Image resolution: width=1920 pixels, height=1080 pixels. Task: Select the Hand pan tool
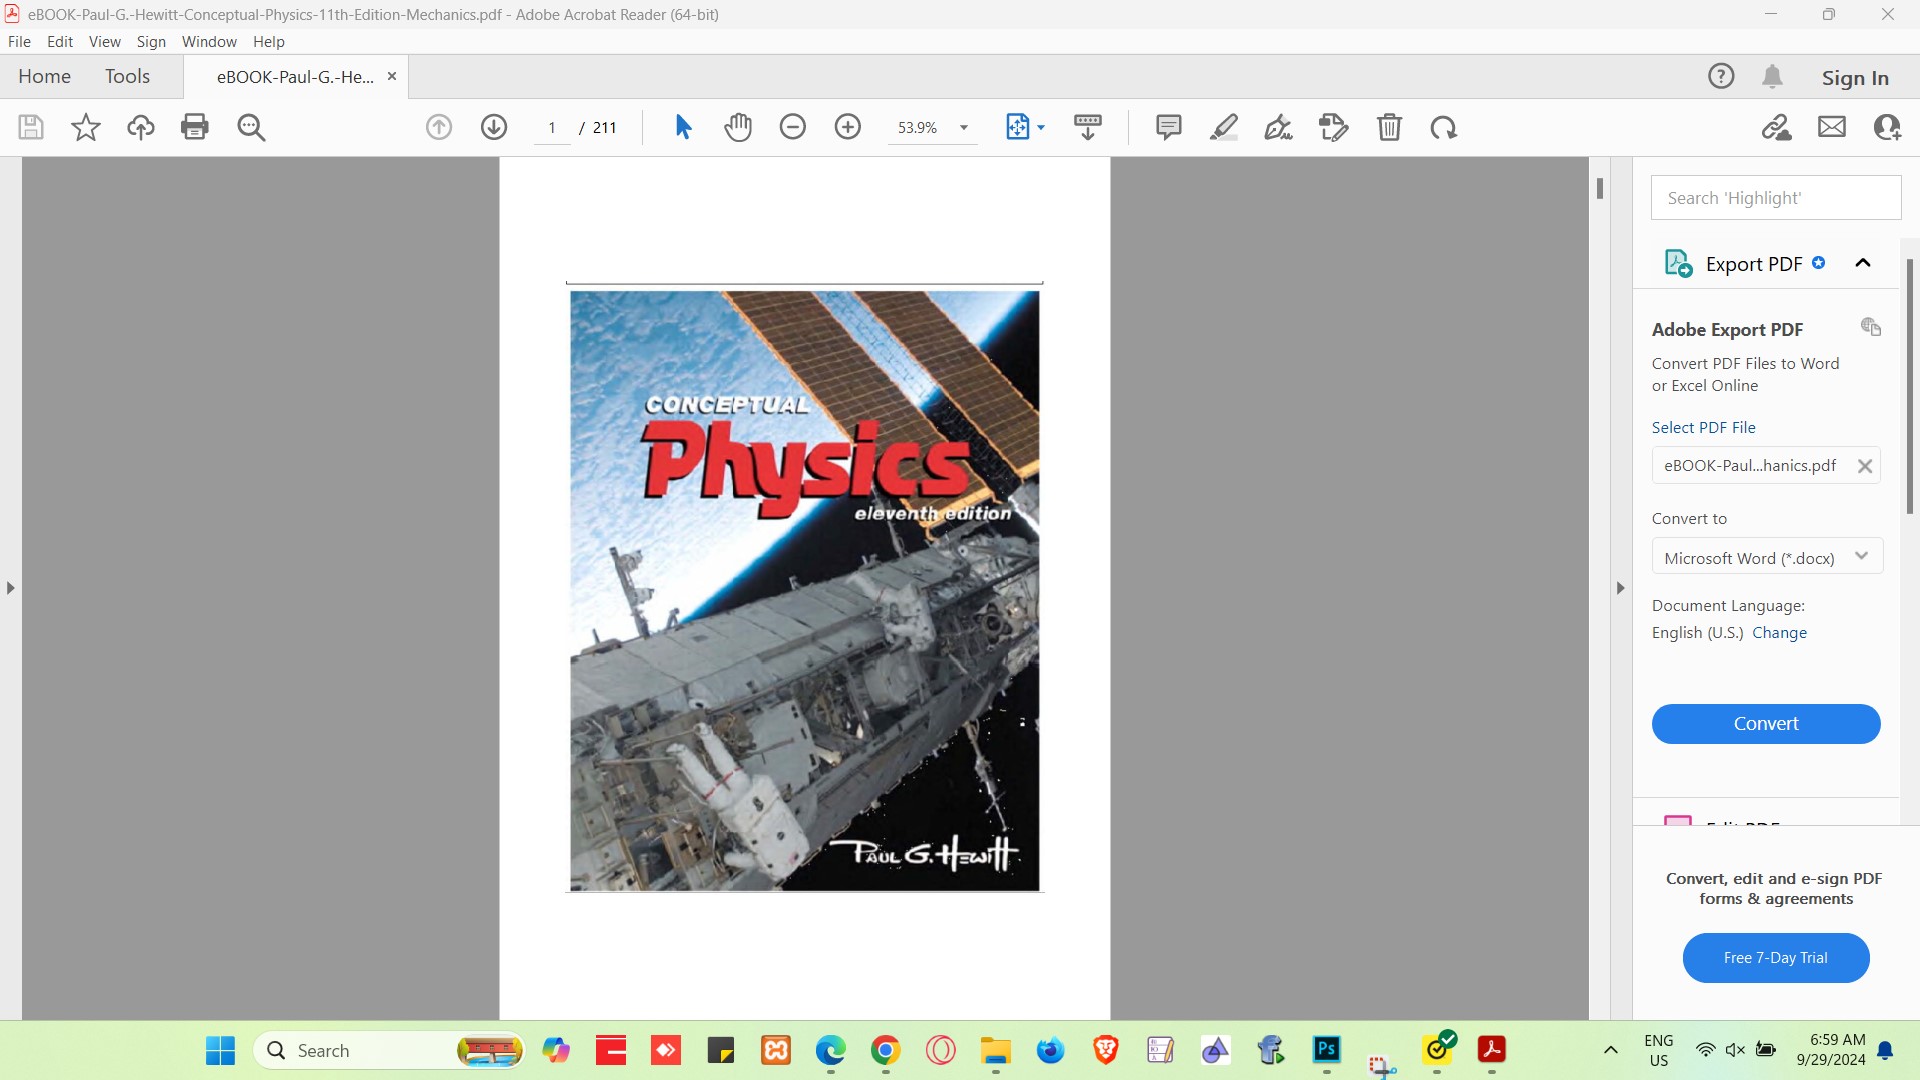click(738, 127)
